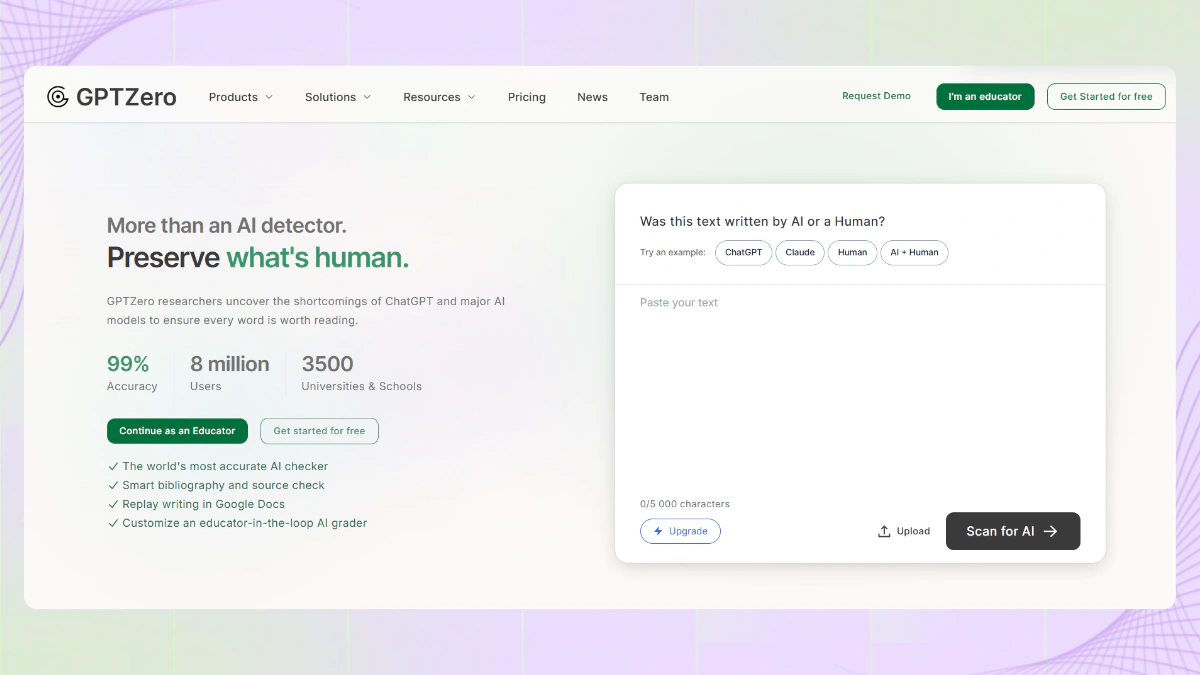The image size is (1200, 675).
Task: Open the Pricing page
Action: tap(526, 97)
